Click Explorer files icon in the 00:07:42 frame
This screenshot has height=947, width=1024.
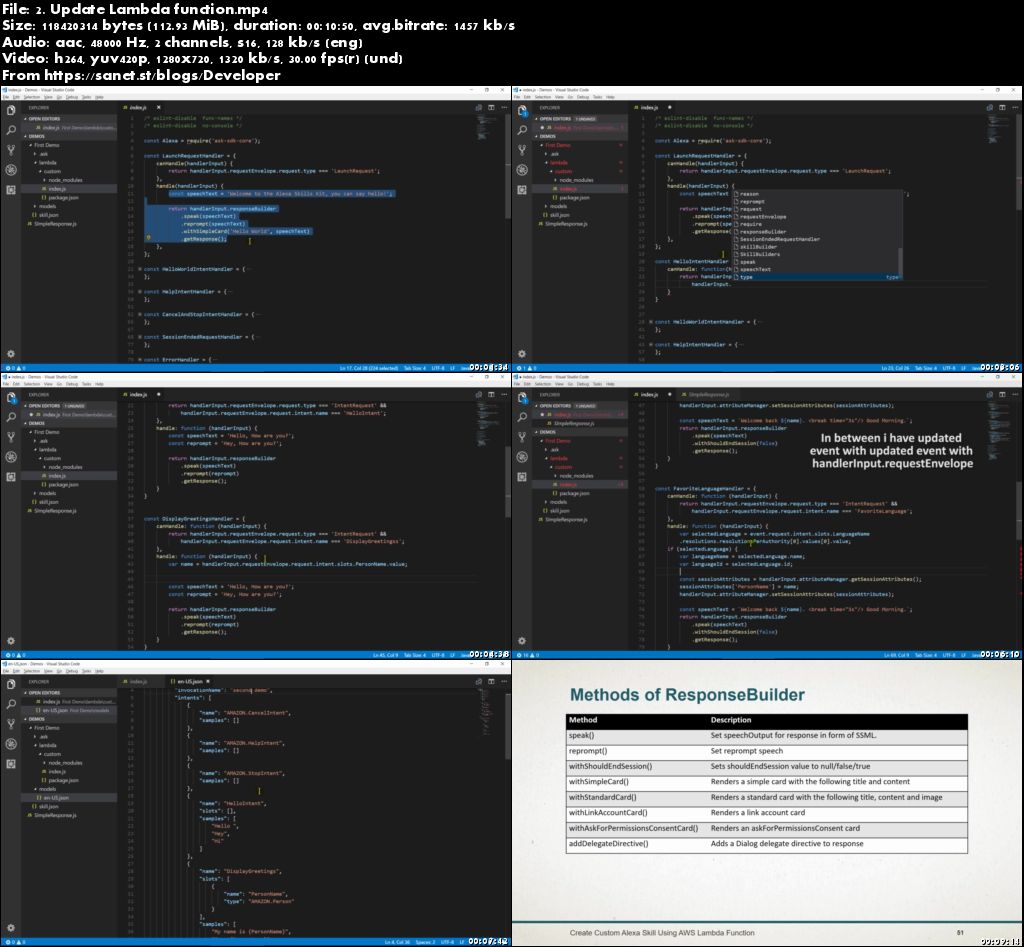click(x=11, y=684)
